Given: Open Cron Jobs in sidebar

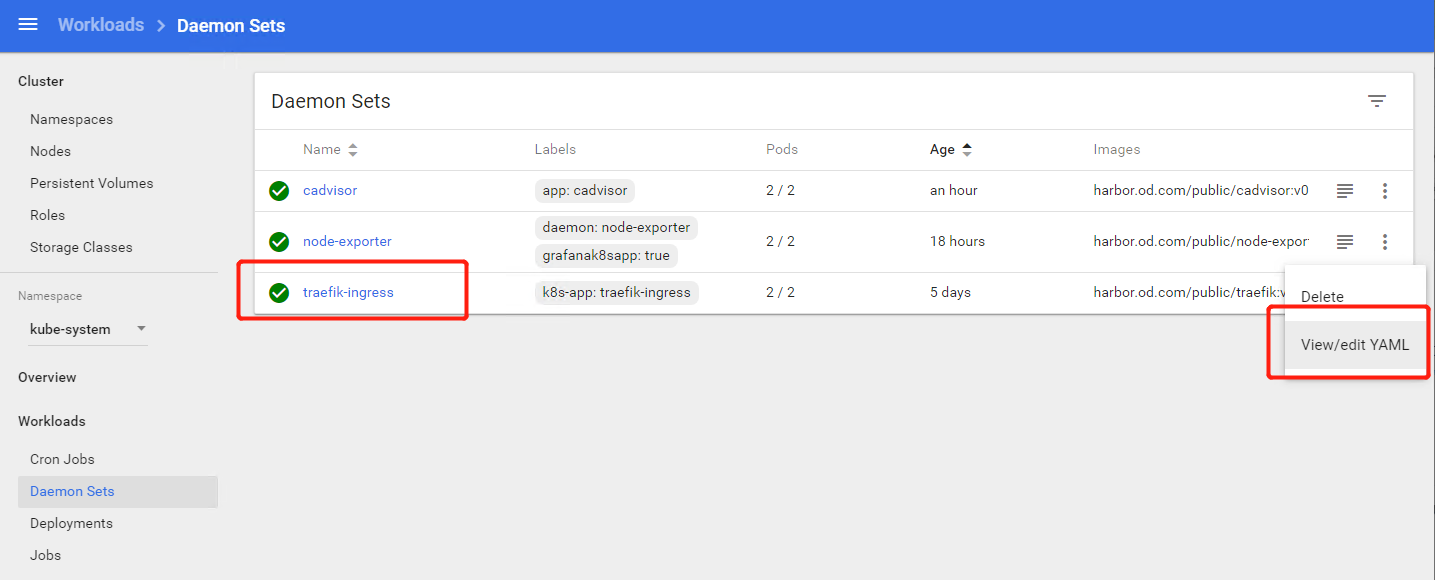Looking at the screenshot, I should [x=62, y=459].
